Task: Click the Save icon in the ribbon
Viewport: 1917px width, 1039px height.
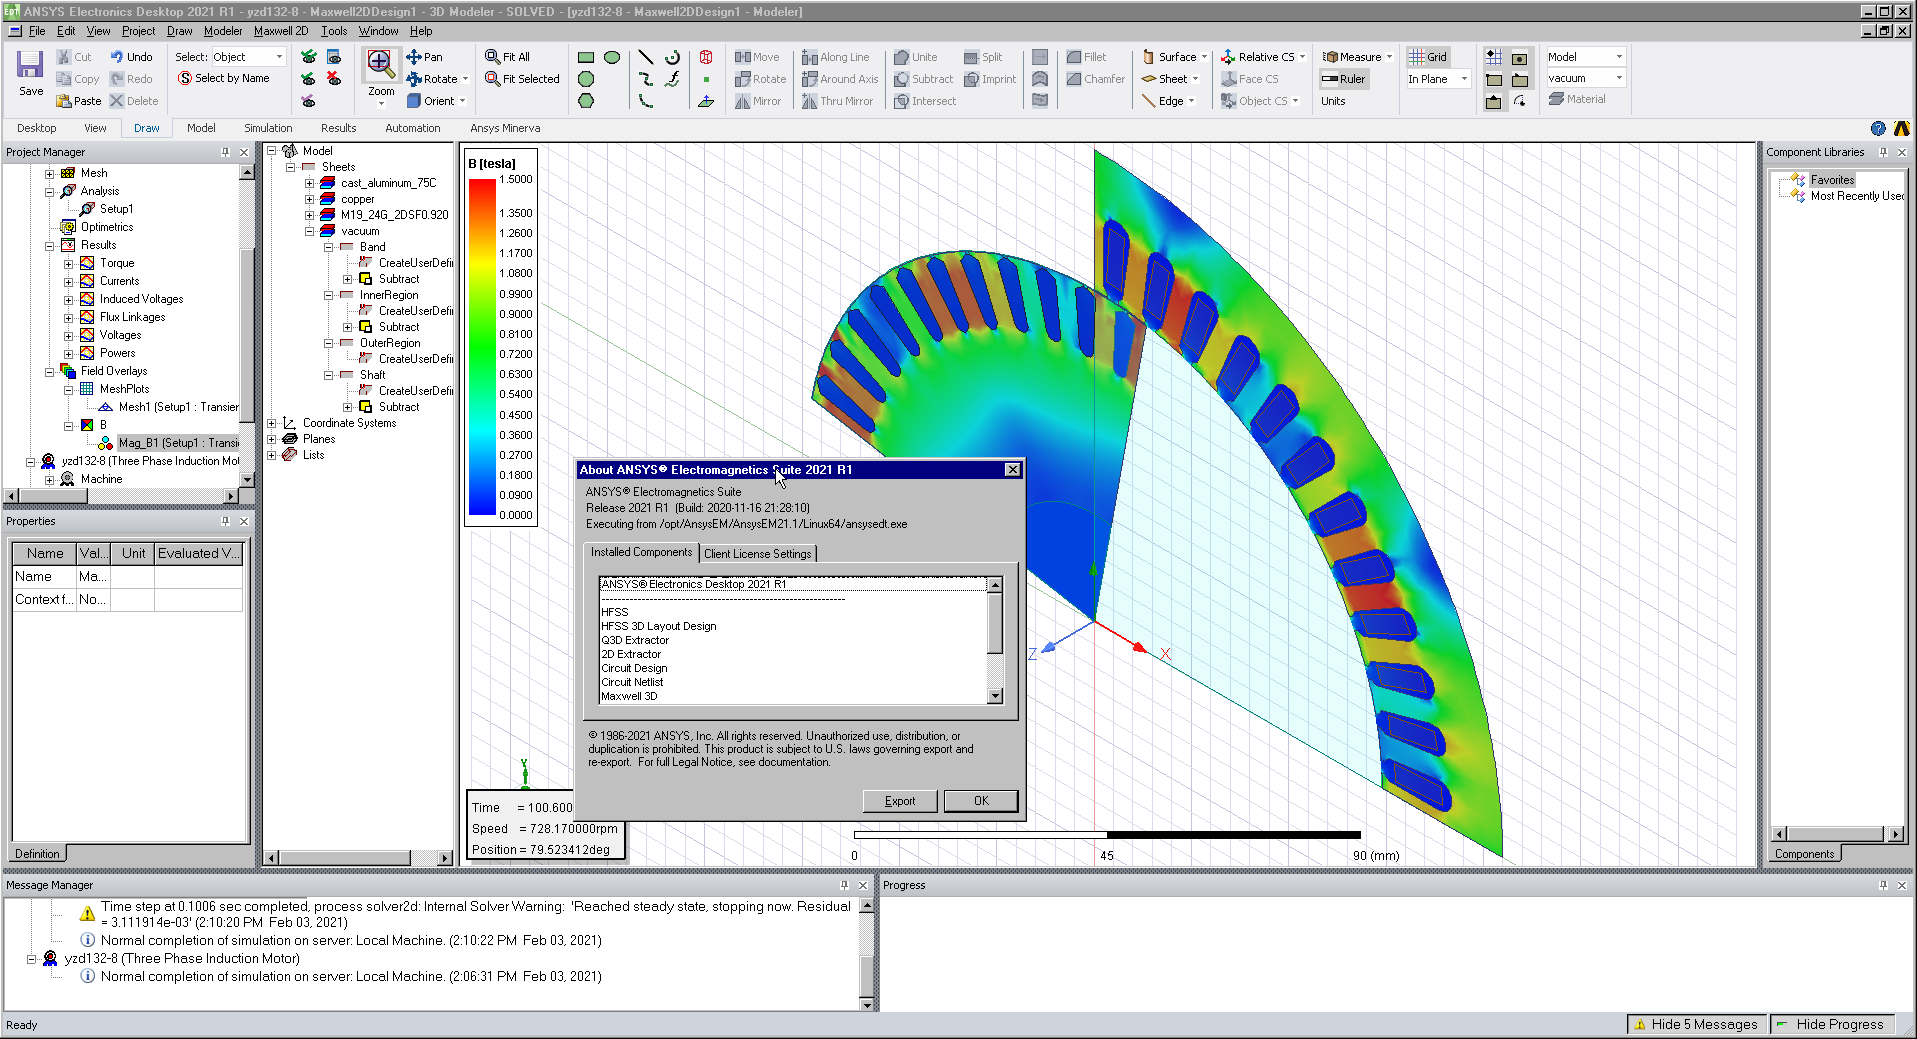Action: pyautogui.click(x=30, y=65)
